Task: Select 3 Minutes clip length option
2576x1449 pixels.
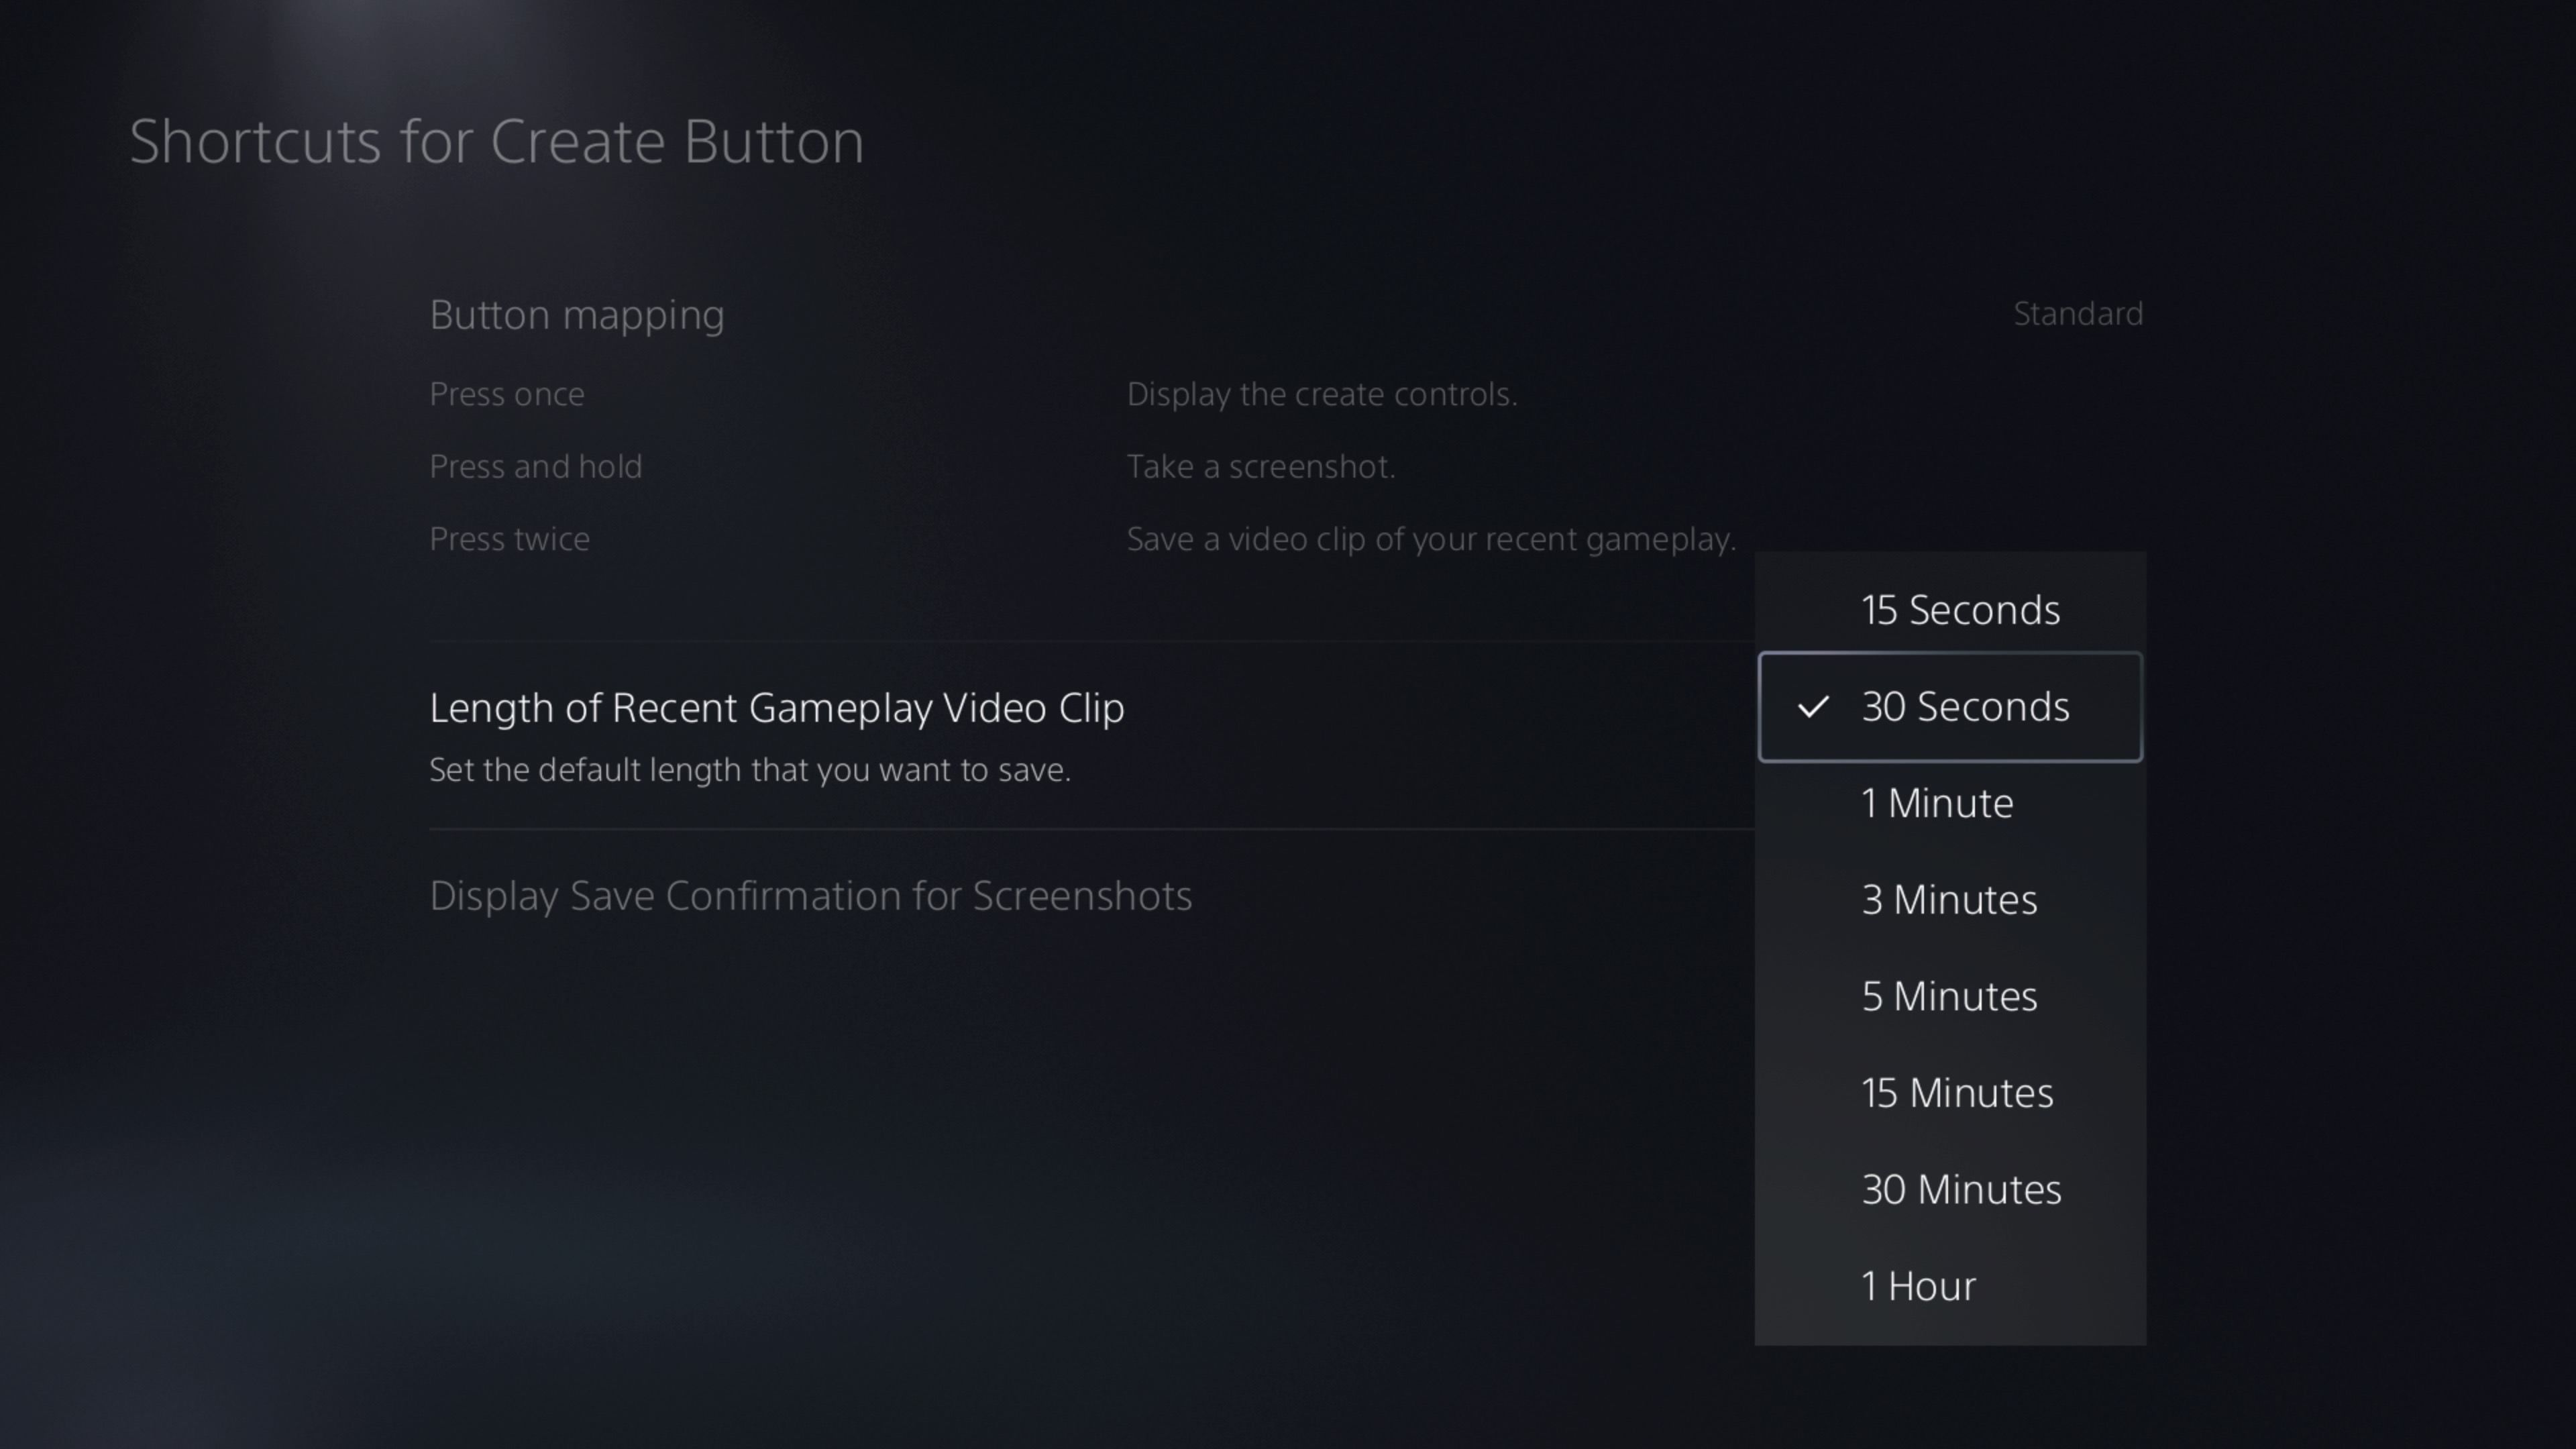Action: point(1948,897)
